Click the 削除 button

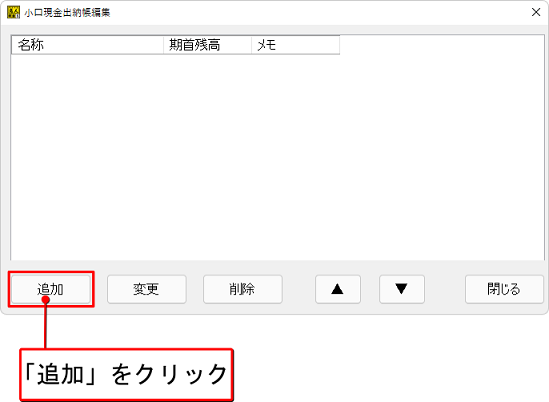click(243, 289)
